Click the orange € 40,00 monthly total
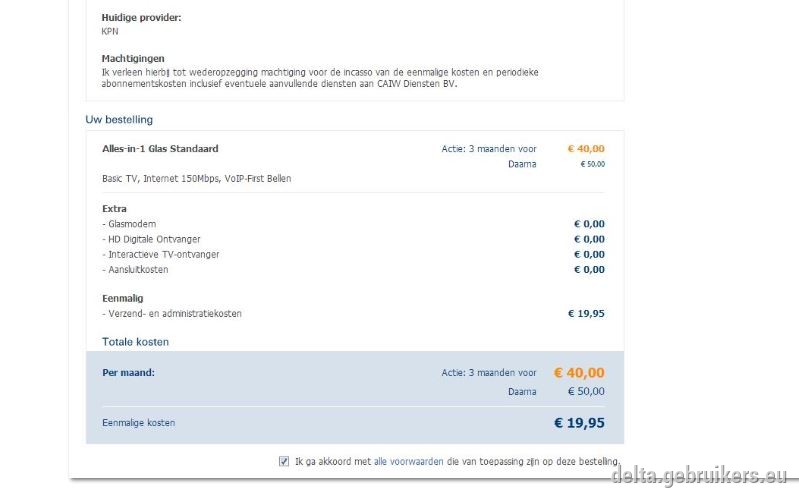Screen dimensions: 799x490 click(579, 373)
